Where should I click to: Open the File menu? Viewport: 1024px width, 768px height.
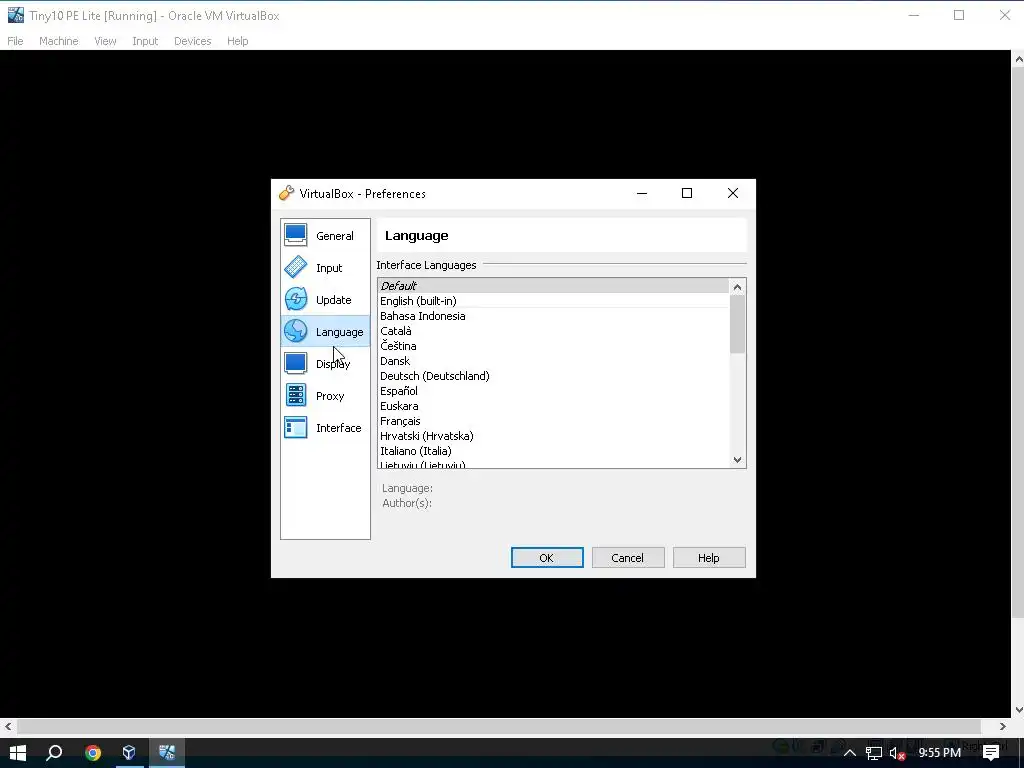click(x=15, y=40)
